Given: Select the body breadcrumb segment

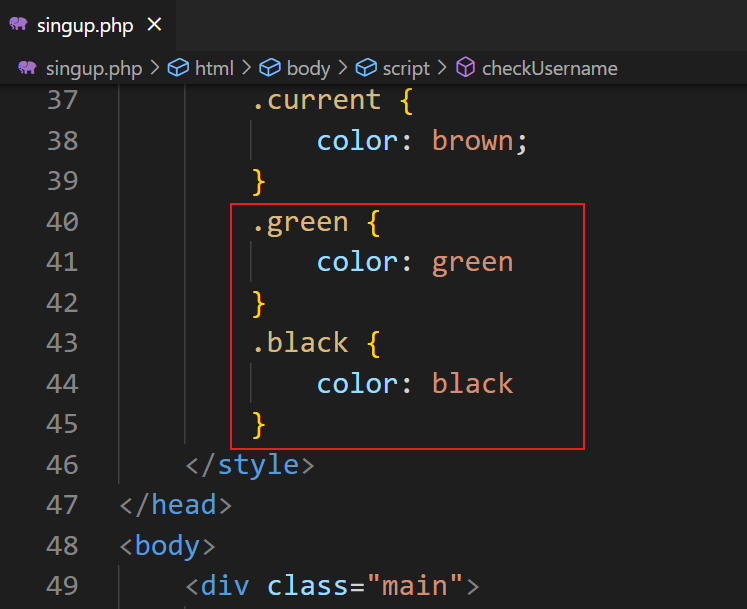Looking at the screenshot, I should point(308,68).
